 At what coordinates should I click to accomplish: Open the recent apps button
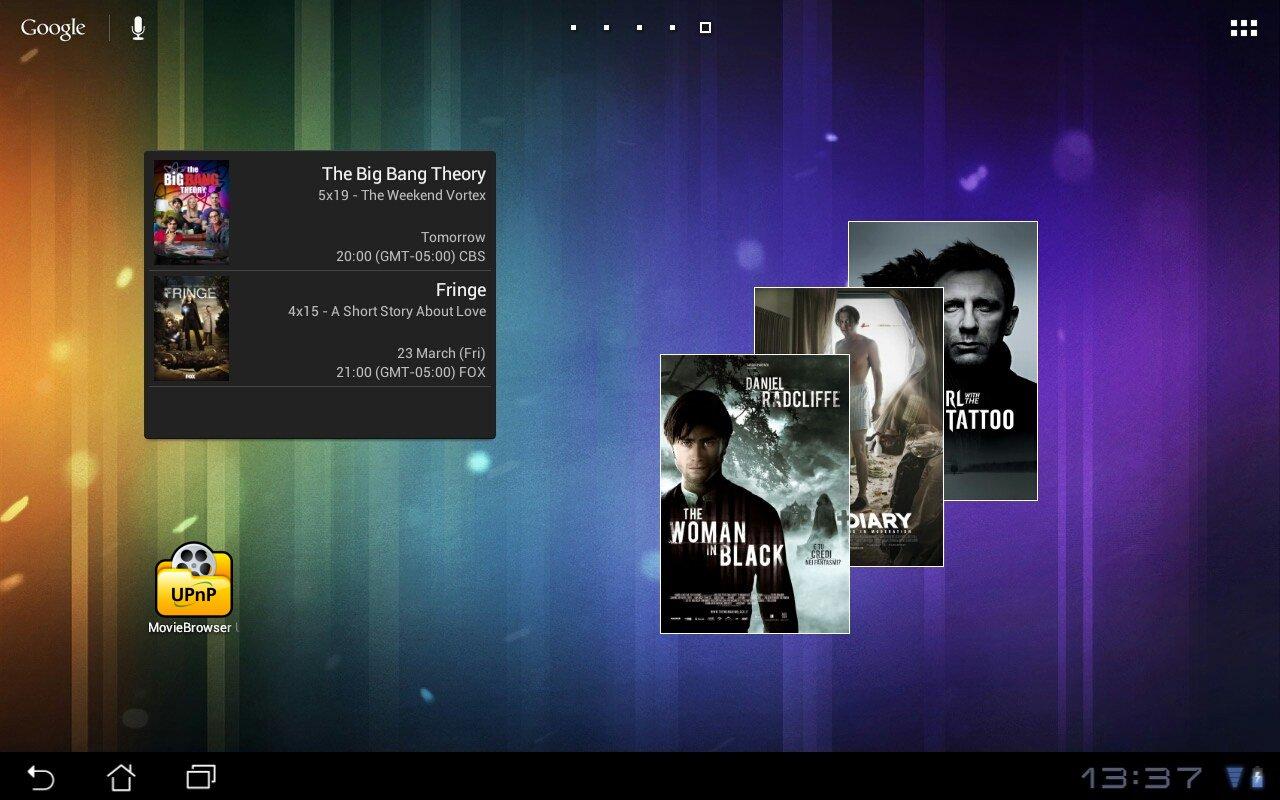pos(201,777)
